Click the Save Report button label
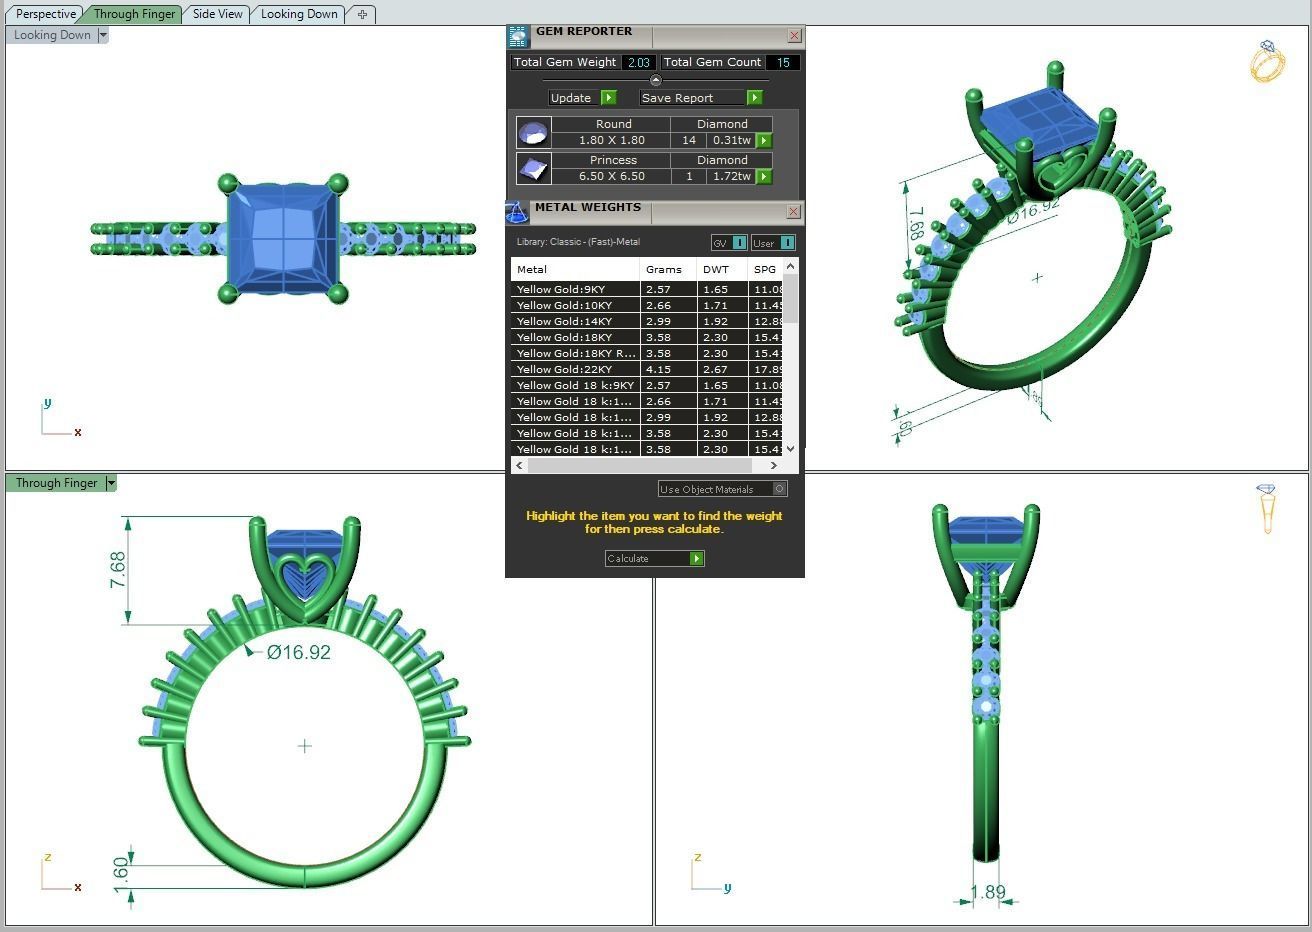 click(678, 98)
